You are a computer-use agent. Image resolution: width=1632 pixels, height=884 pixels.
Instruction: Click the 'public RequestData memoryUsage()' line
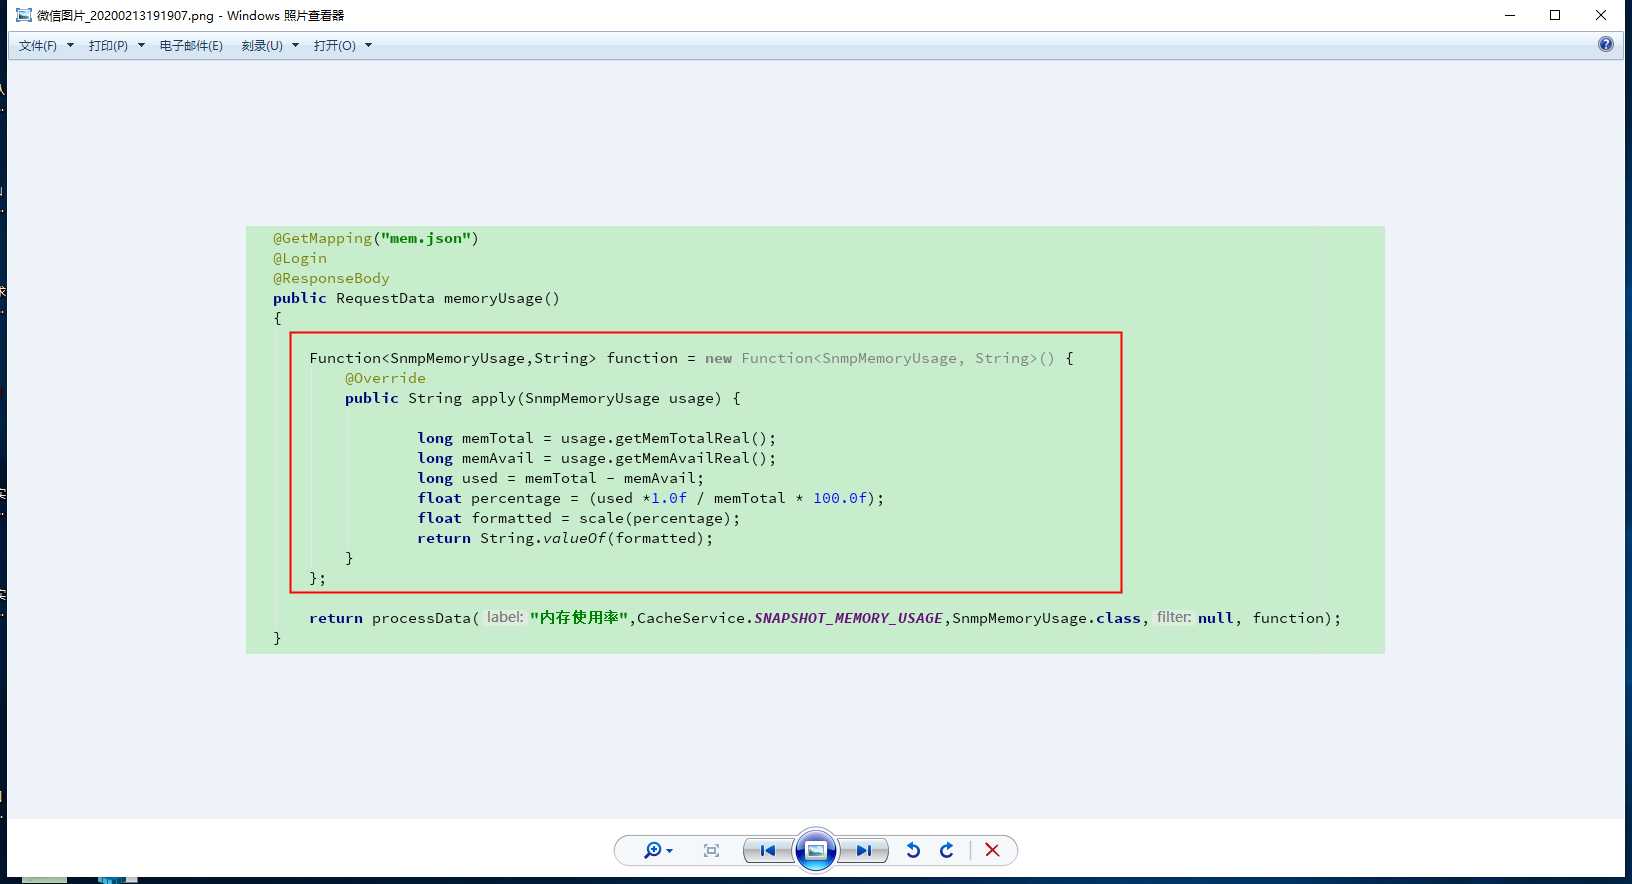[x=416, y=298]
